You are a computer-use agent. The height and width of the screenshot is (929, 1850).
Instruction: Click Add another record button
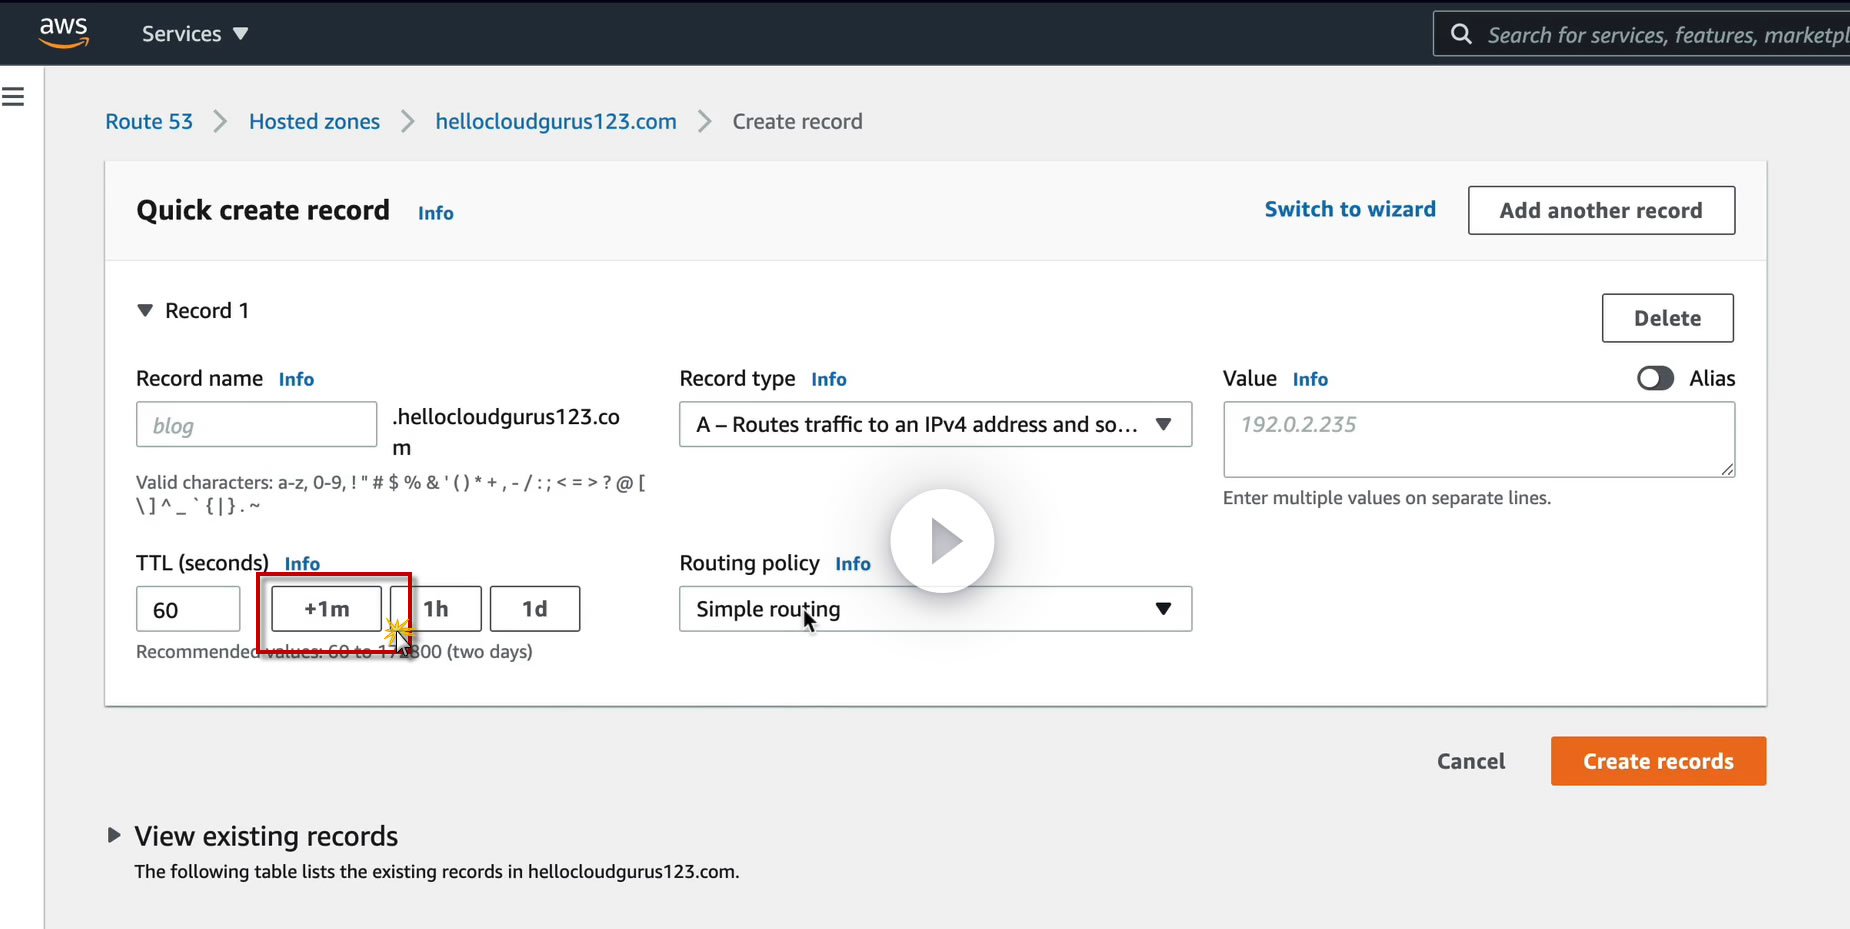(1601, 210)
